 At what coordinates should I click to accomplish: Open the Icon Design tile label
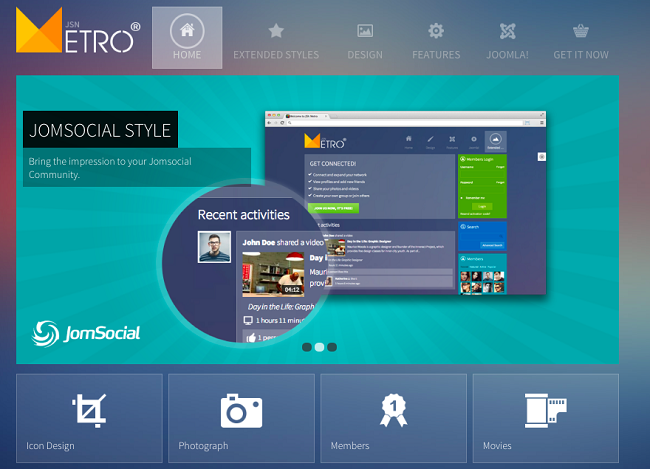[x=50, y=446]
